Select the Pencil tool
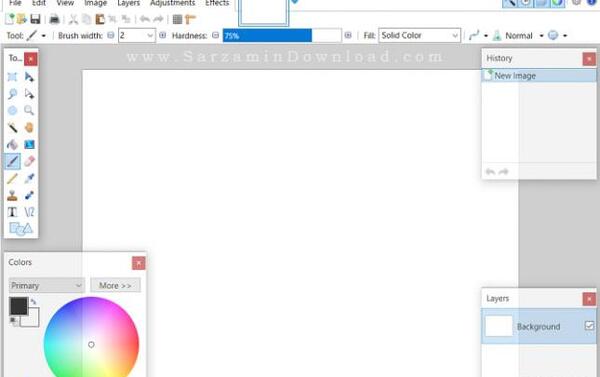This screenshot has width=600, height=377. (12, 178)
